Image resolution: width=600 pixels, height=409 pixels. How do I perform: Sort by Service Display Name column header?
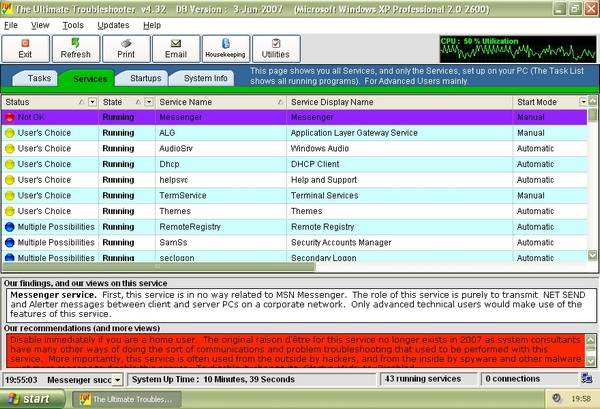(399, 102)
